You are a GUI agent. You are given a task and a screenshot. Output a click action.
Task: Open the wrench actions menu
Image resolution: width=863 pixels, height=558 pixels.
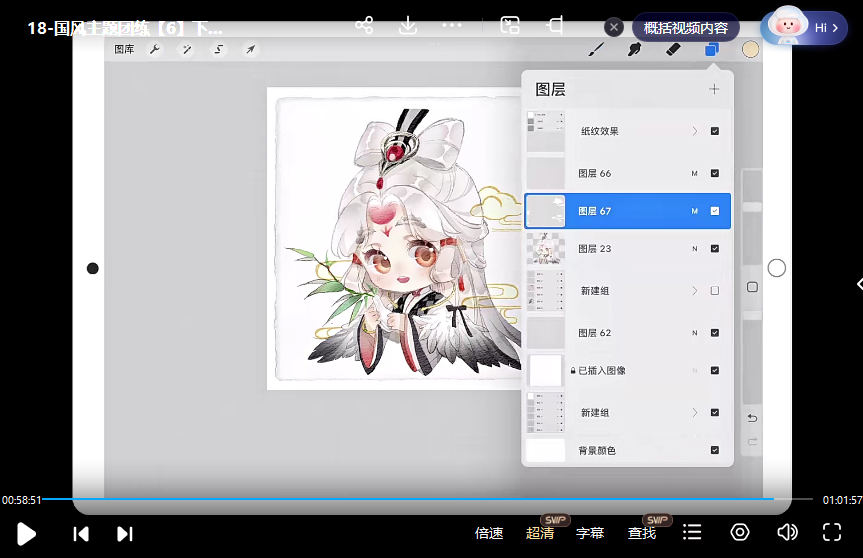[x=155, y=49]
